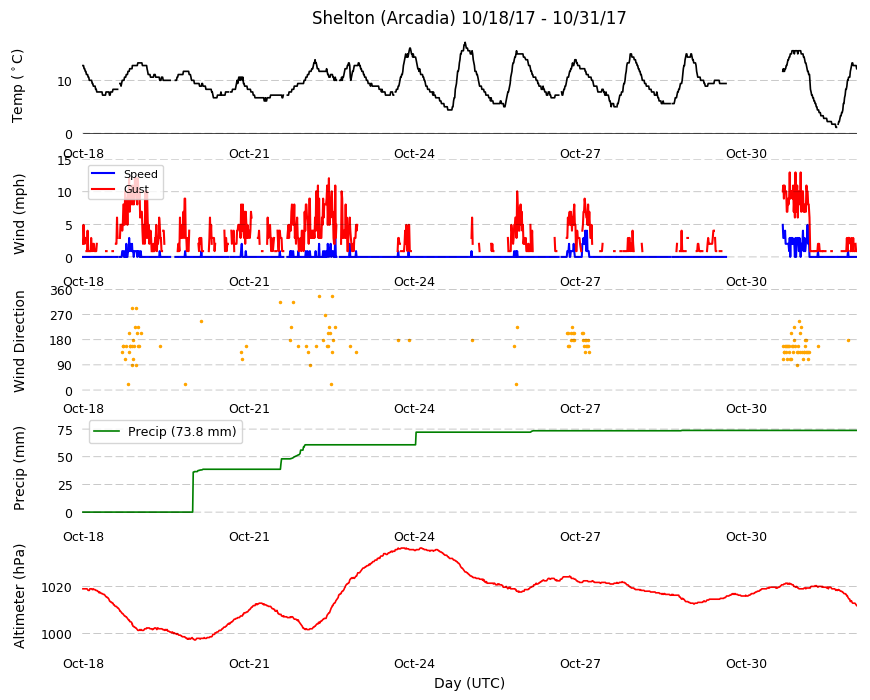Click the Temp (°C) axis label
The image size is (870, 700).
click(x=18, y=86)
